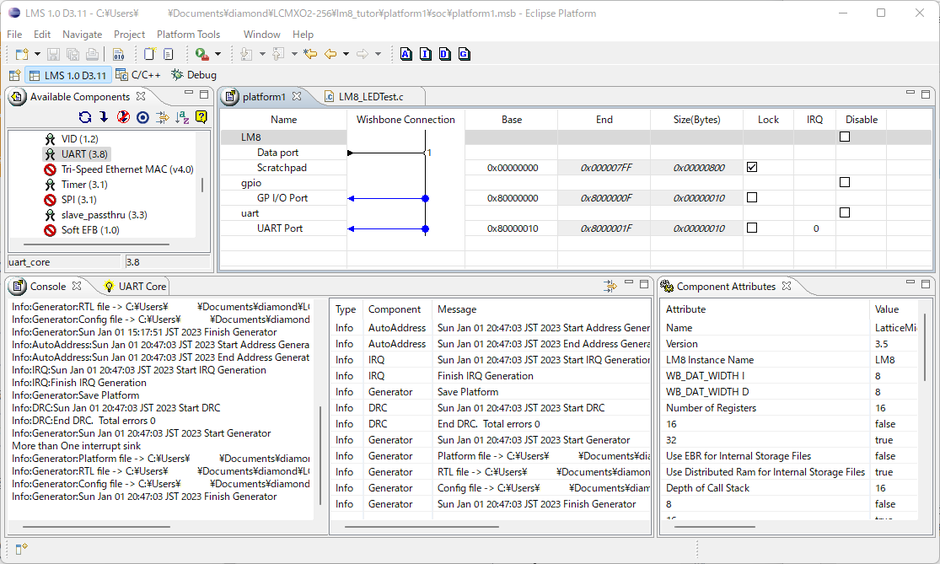This screenshot has width=940, height=564.
Task: Click refresh icon in Available Components panel
Action: coord(85,117)
